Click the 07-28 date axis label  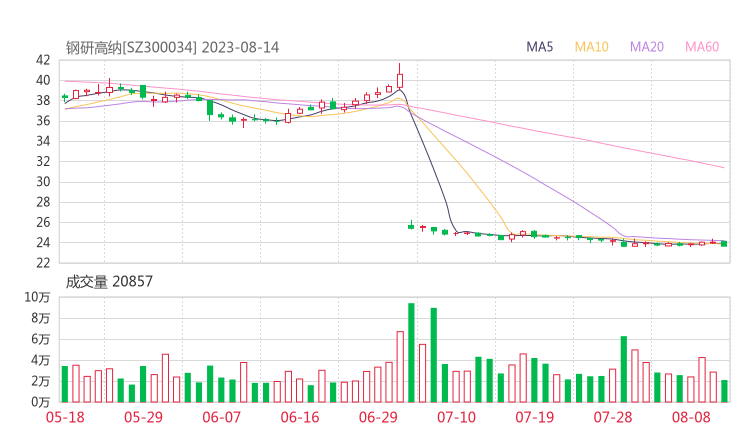click(x=613, y=417)
